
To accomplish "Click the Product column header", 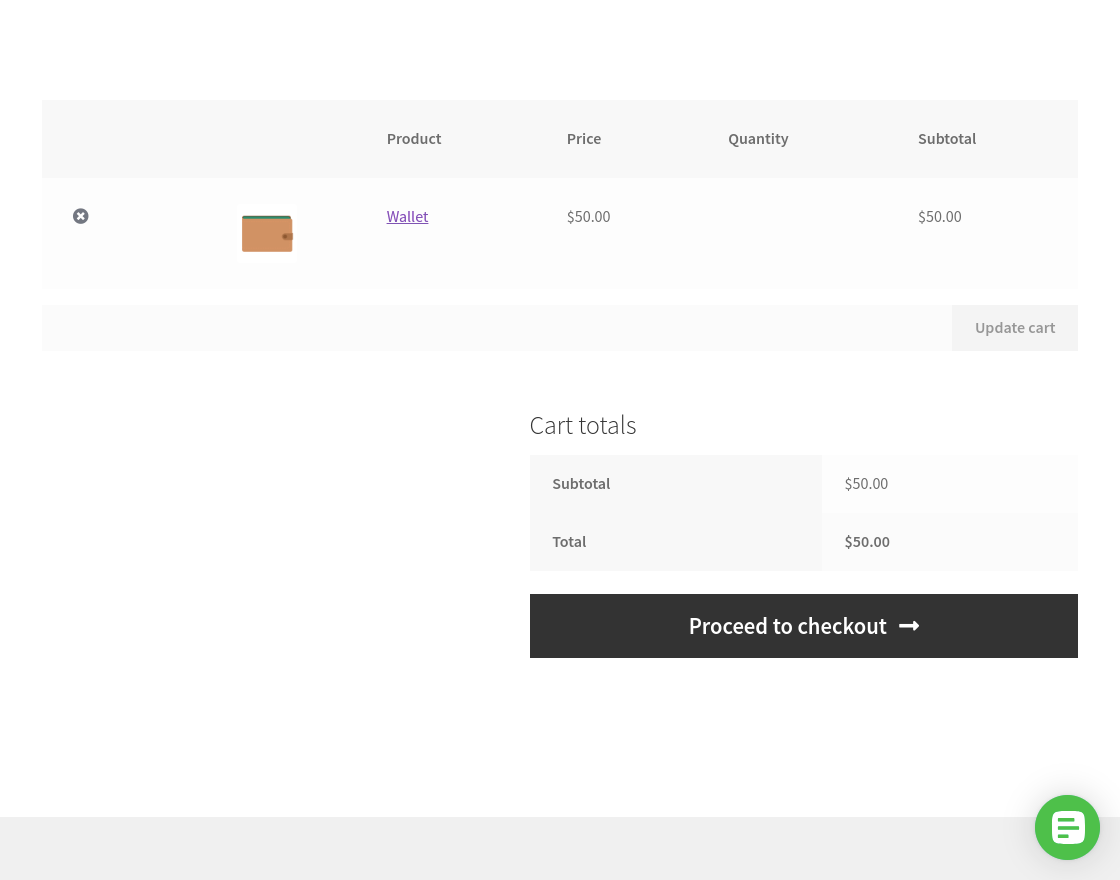I will (413, 138).
